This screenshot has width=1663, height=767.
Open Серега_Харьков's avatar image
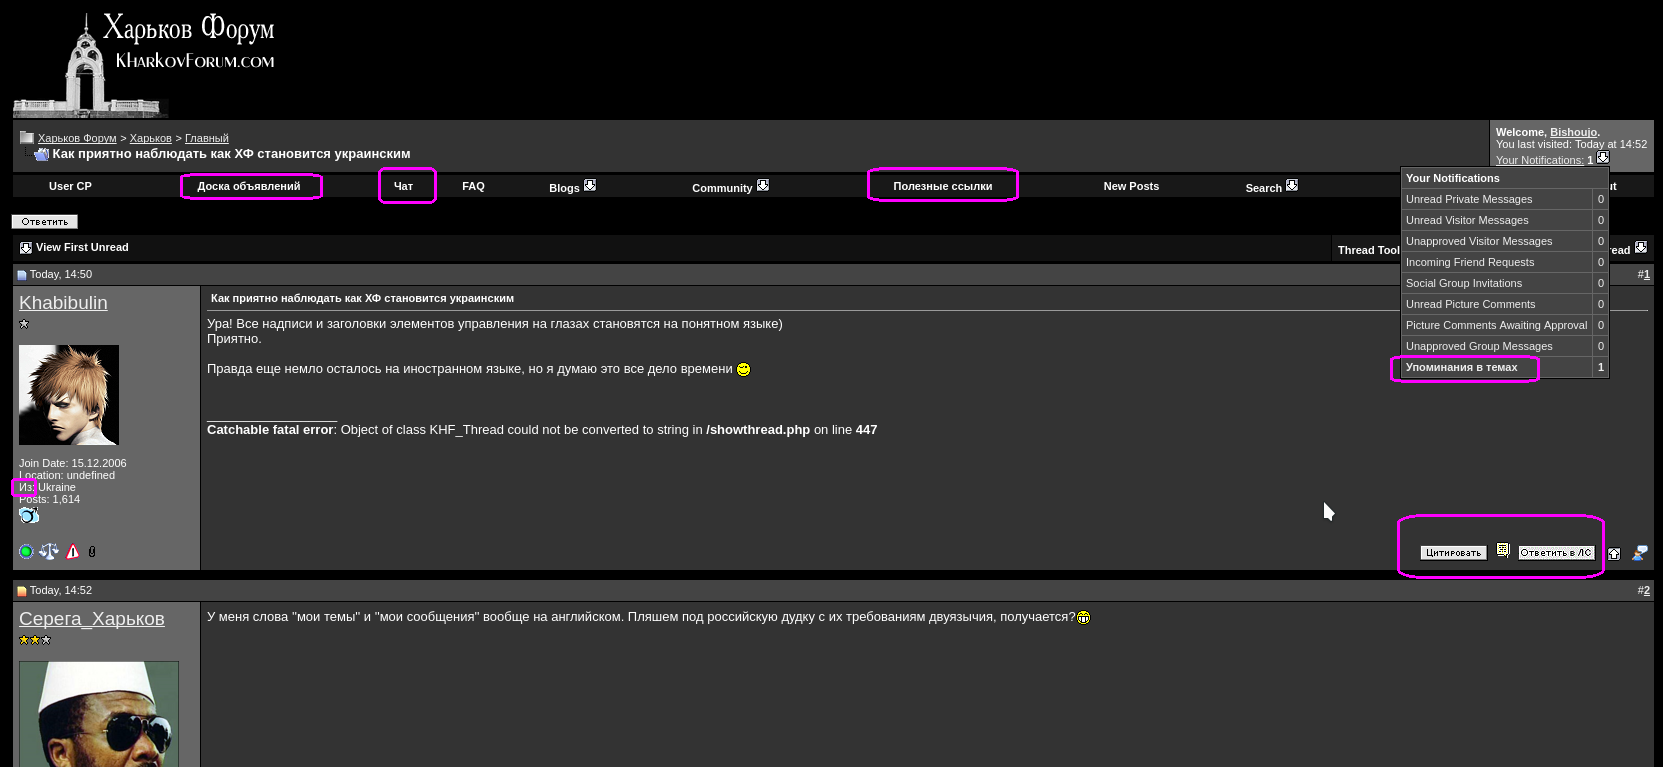(99, 714)
